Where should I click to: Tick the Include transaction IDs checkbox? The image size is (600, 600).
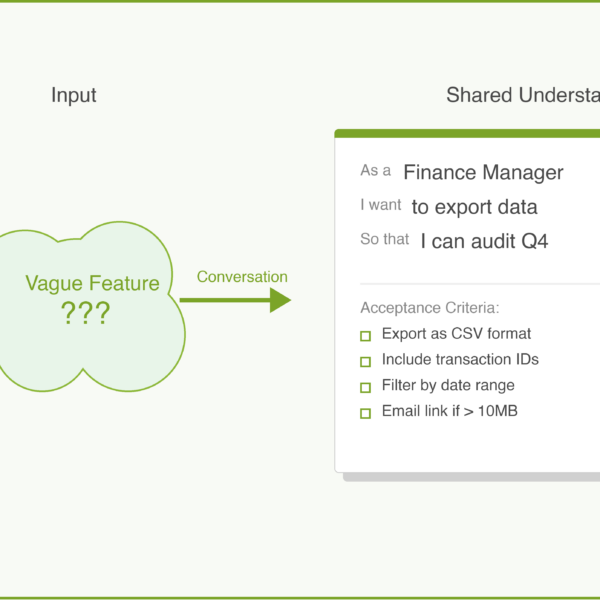coord(365,360)
